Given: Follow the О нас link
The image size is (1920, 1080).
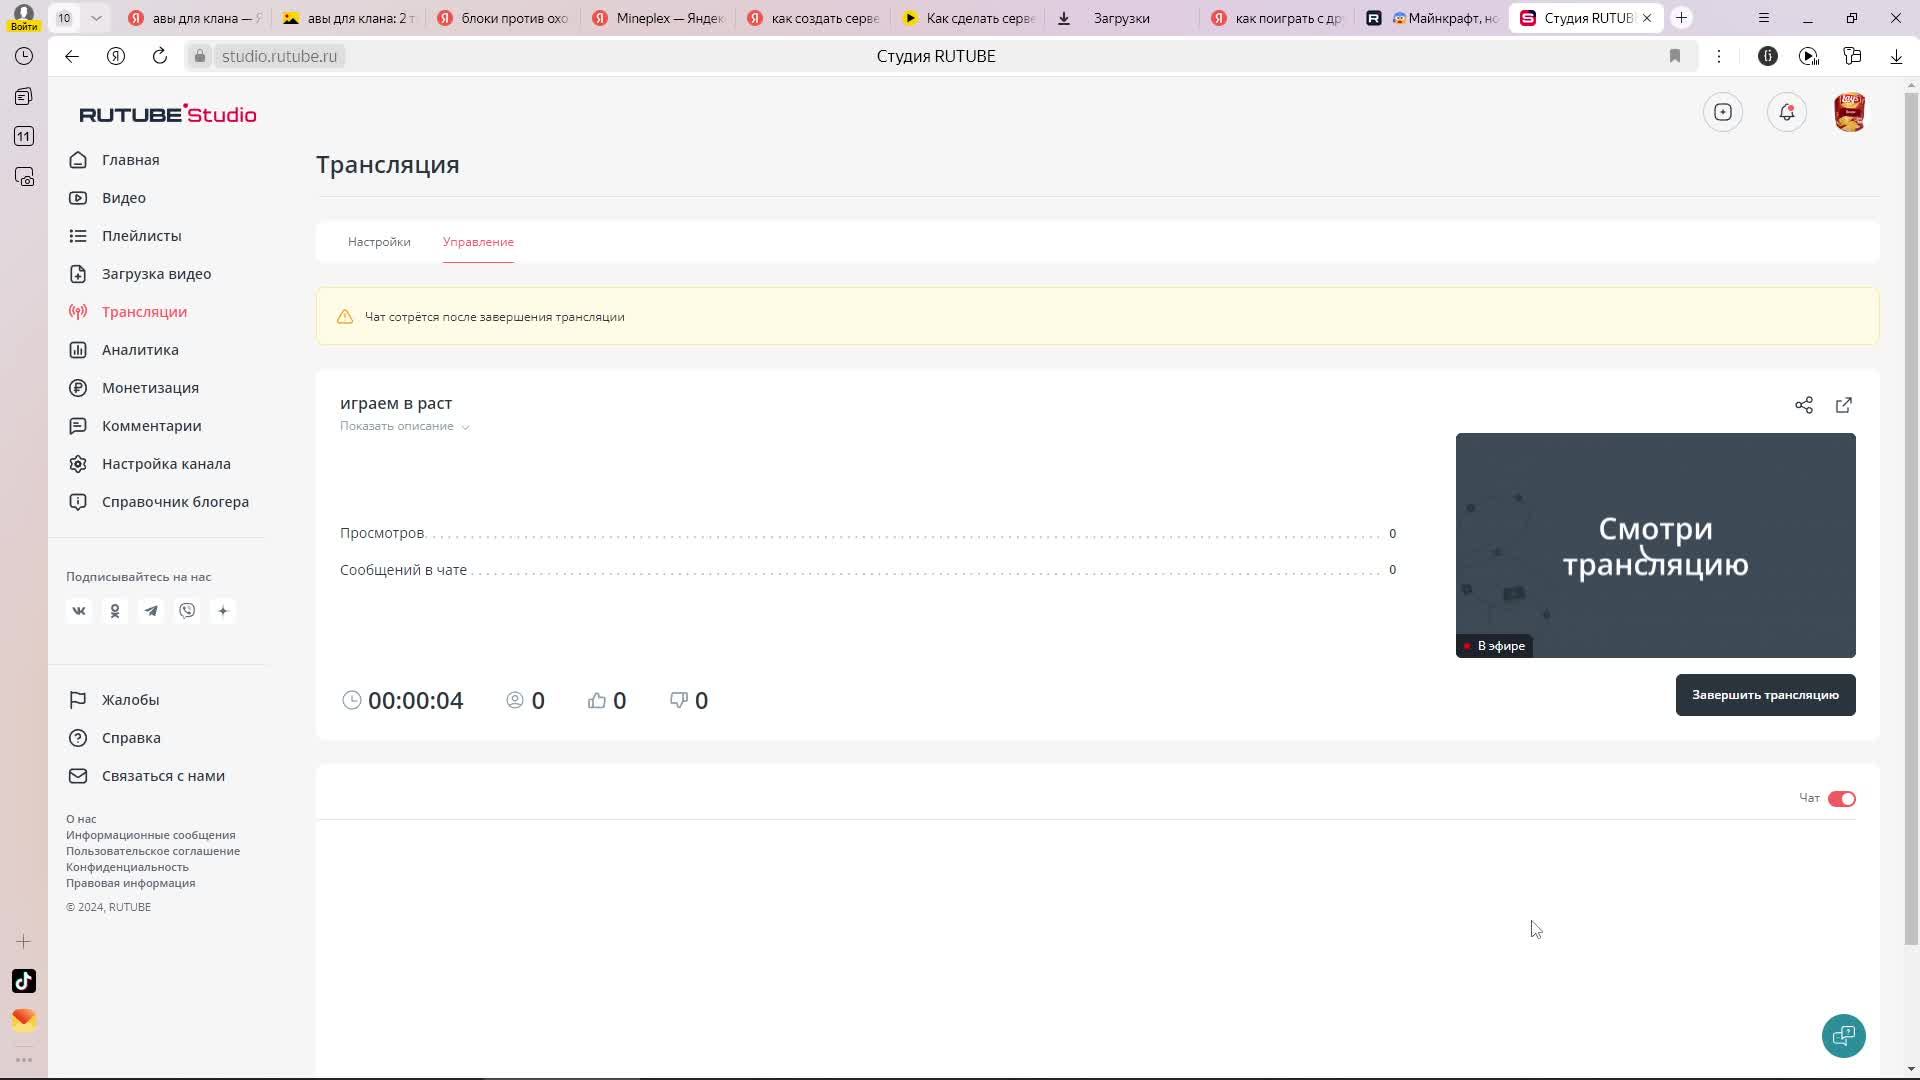Looking at the screenshot, I should 81,819.
